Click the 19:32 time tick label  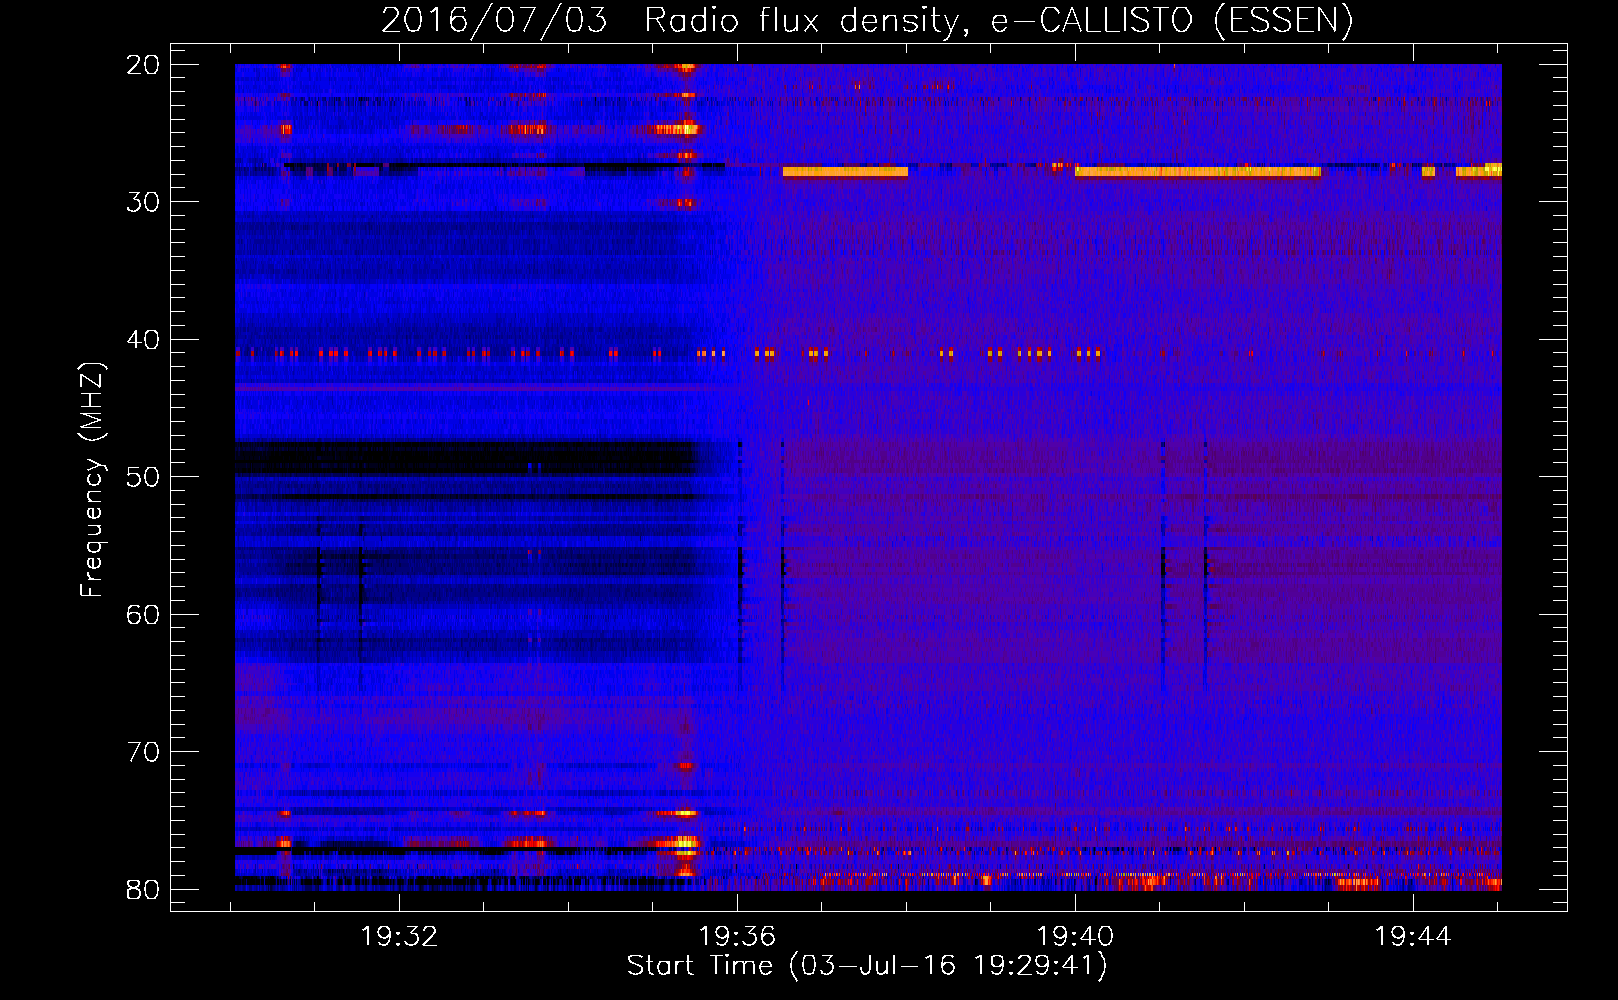pyautogui.click(x=399, y=936)
